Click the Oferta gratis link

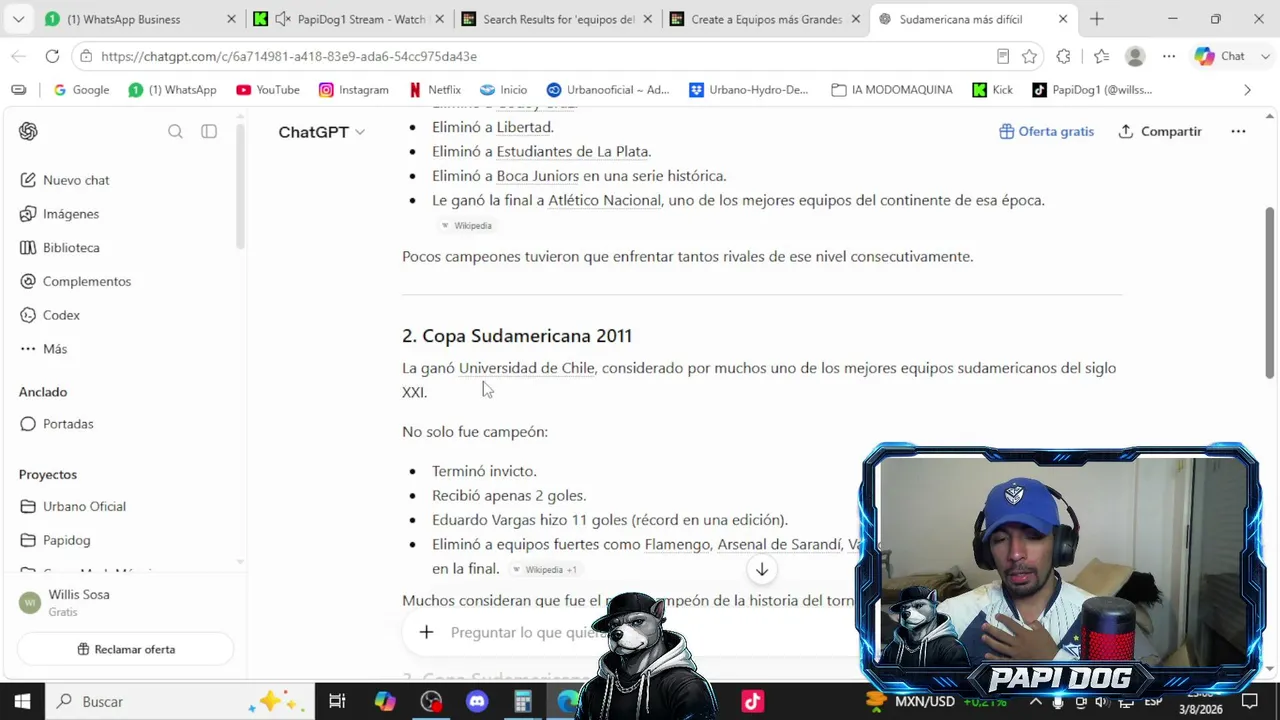(1046, 131)
